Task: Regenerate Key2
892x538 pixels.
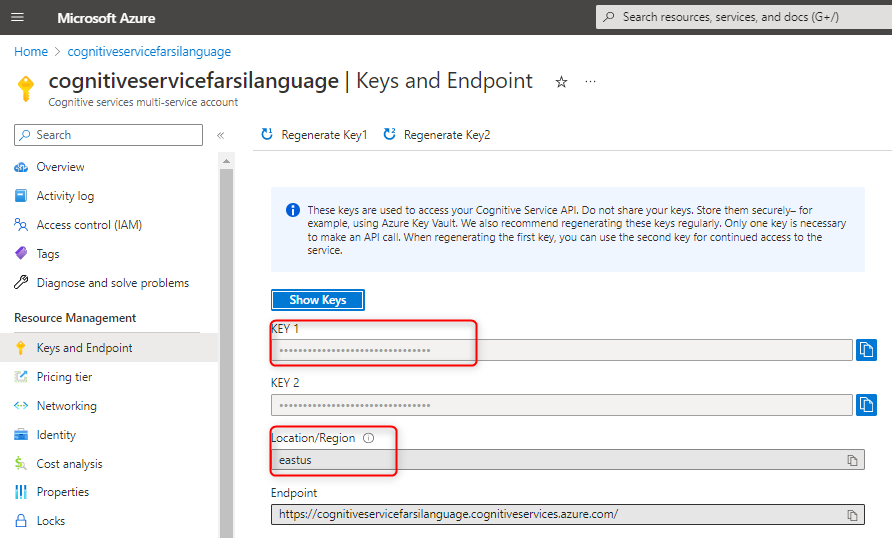Action: point(437,135)
